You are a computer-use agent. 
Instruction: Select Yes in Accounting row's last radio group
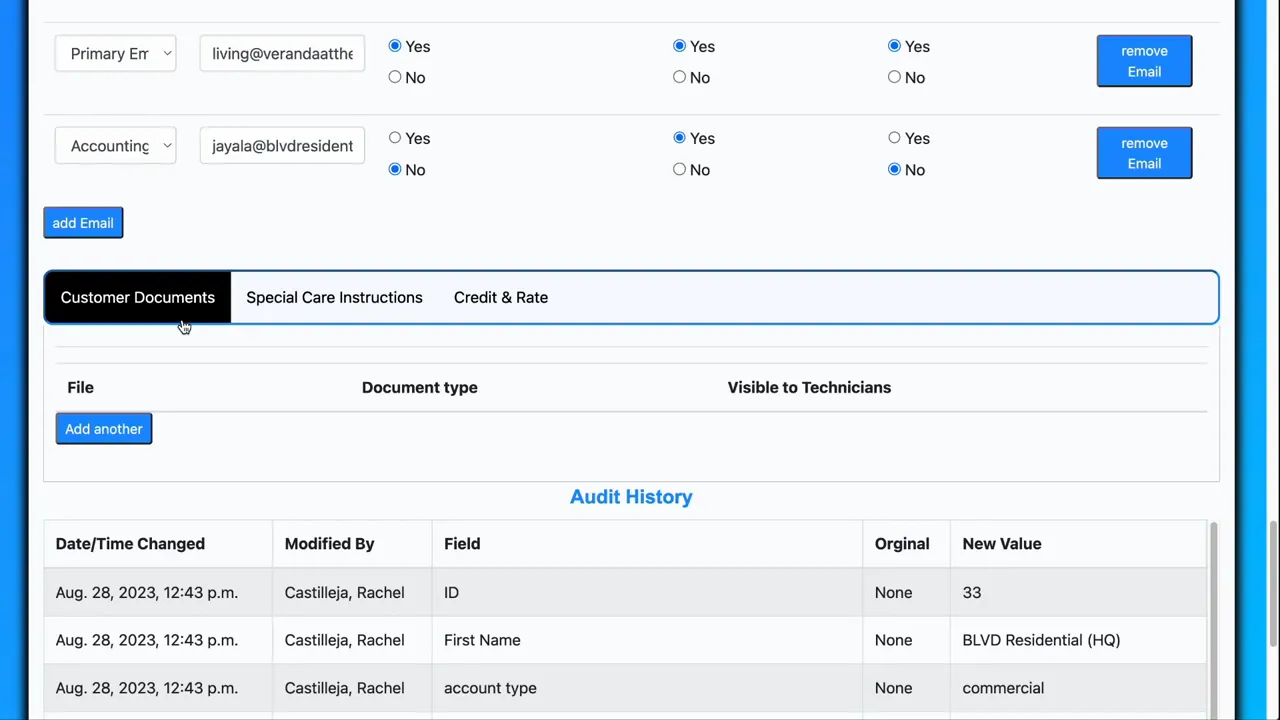(x=894, y=138)
